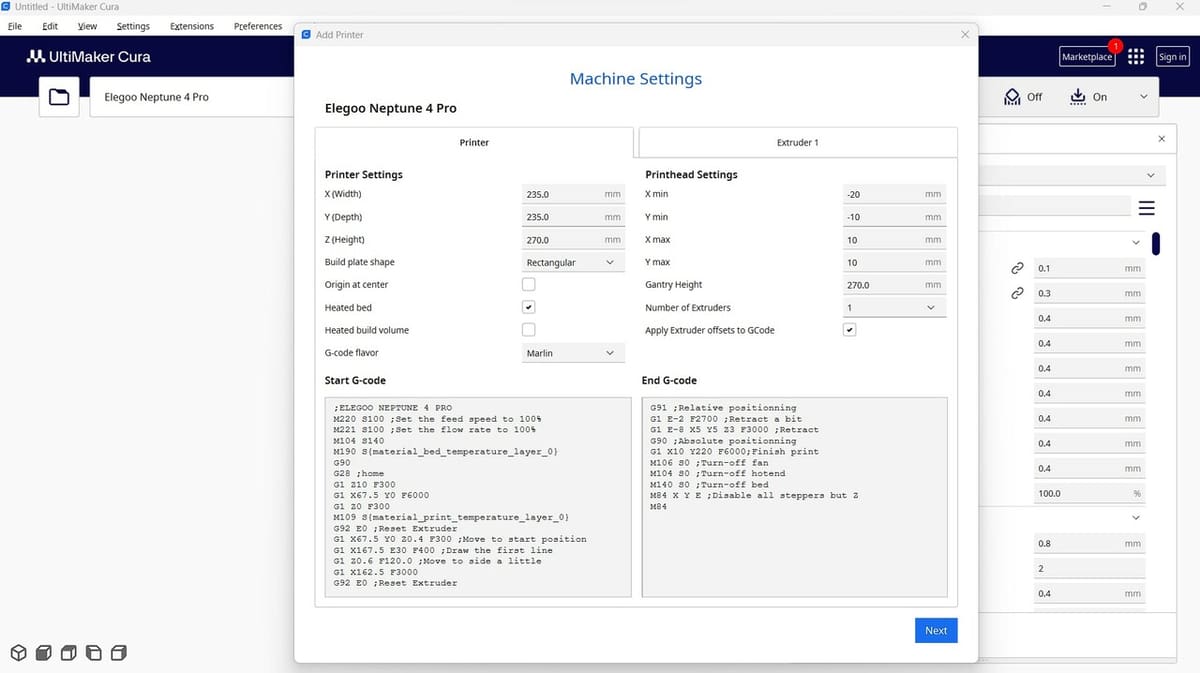Open the file folder icon button
The height and width of the screenshot is (673, 1200).
59,97
